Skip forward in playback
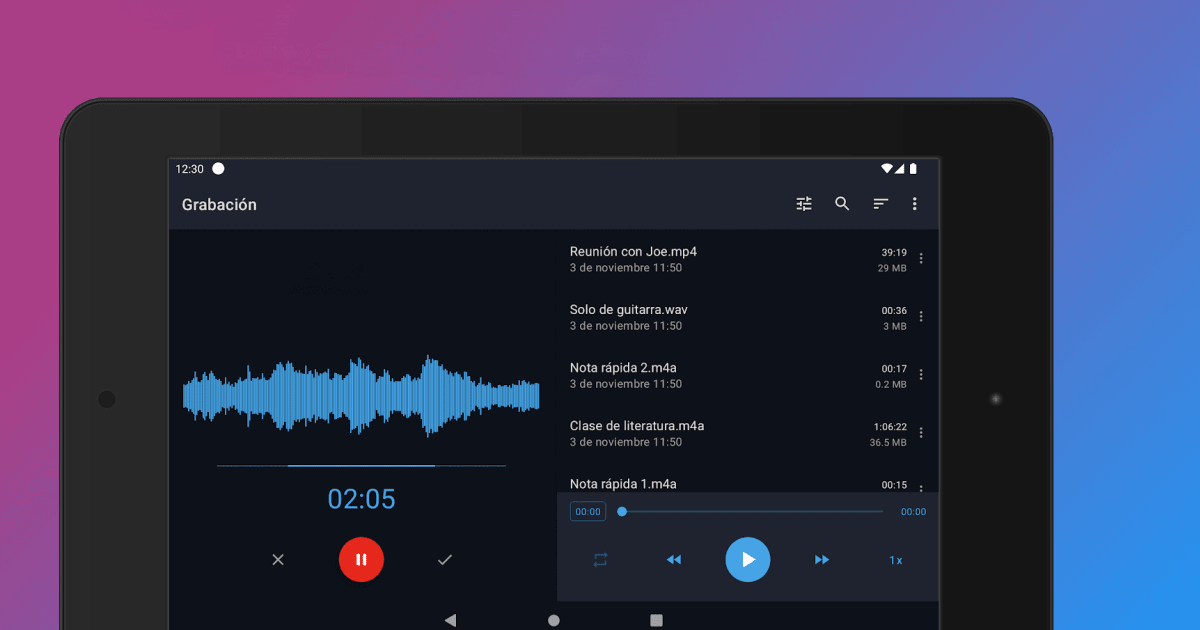 click(821, 560)
